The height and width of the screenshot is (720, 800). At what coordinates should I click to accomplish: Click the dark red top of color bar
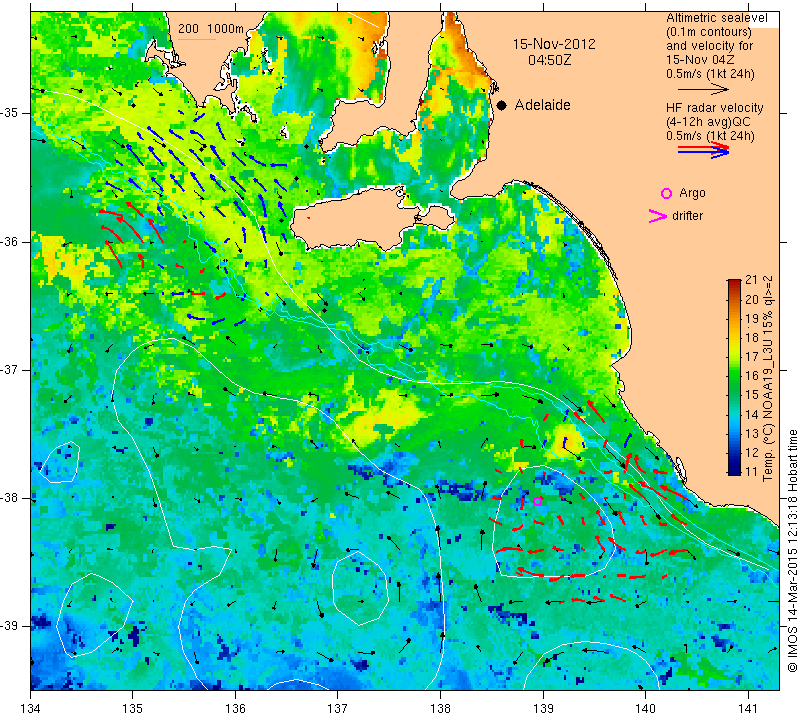(734, 282)
